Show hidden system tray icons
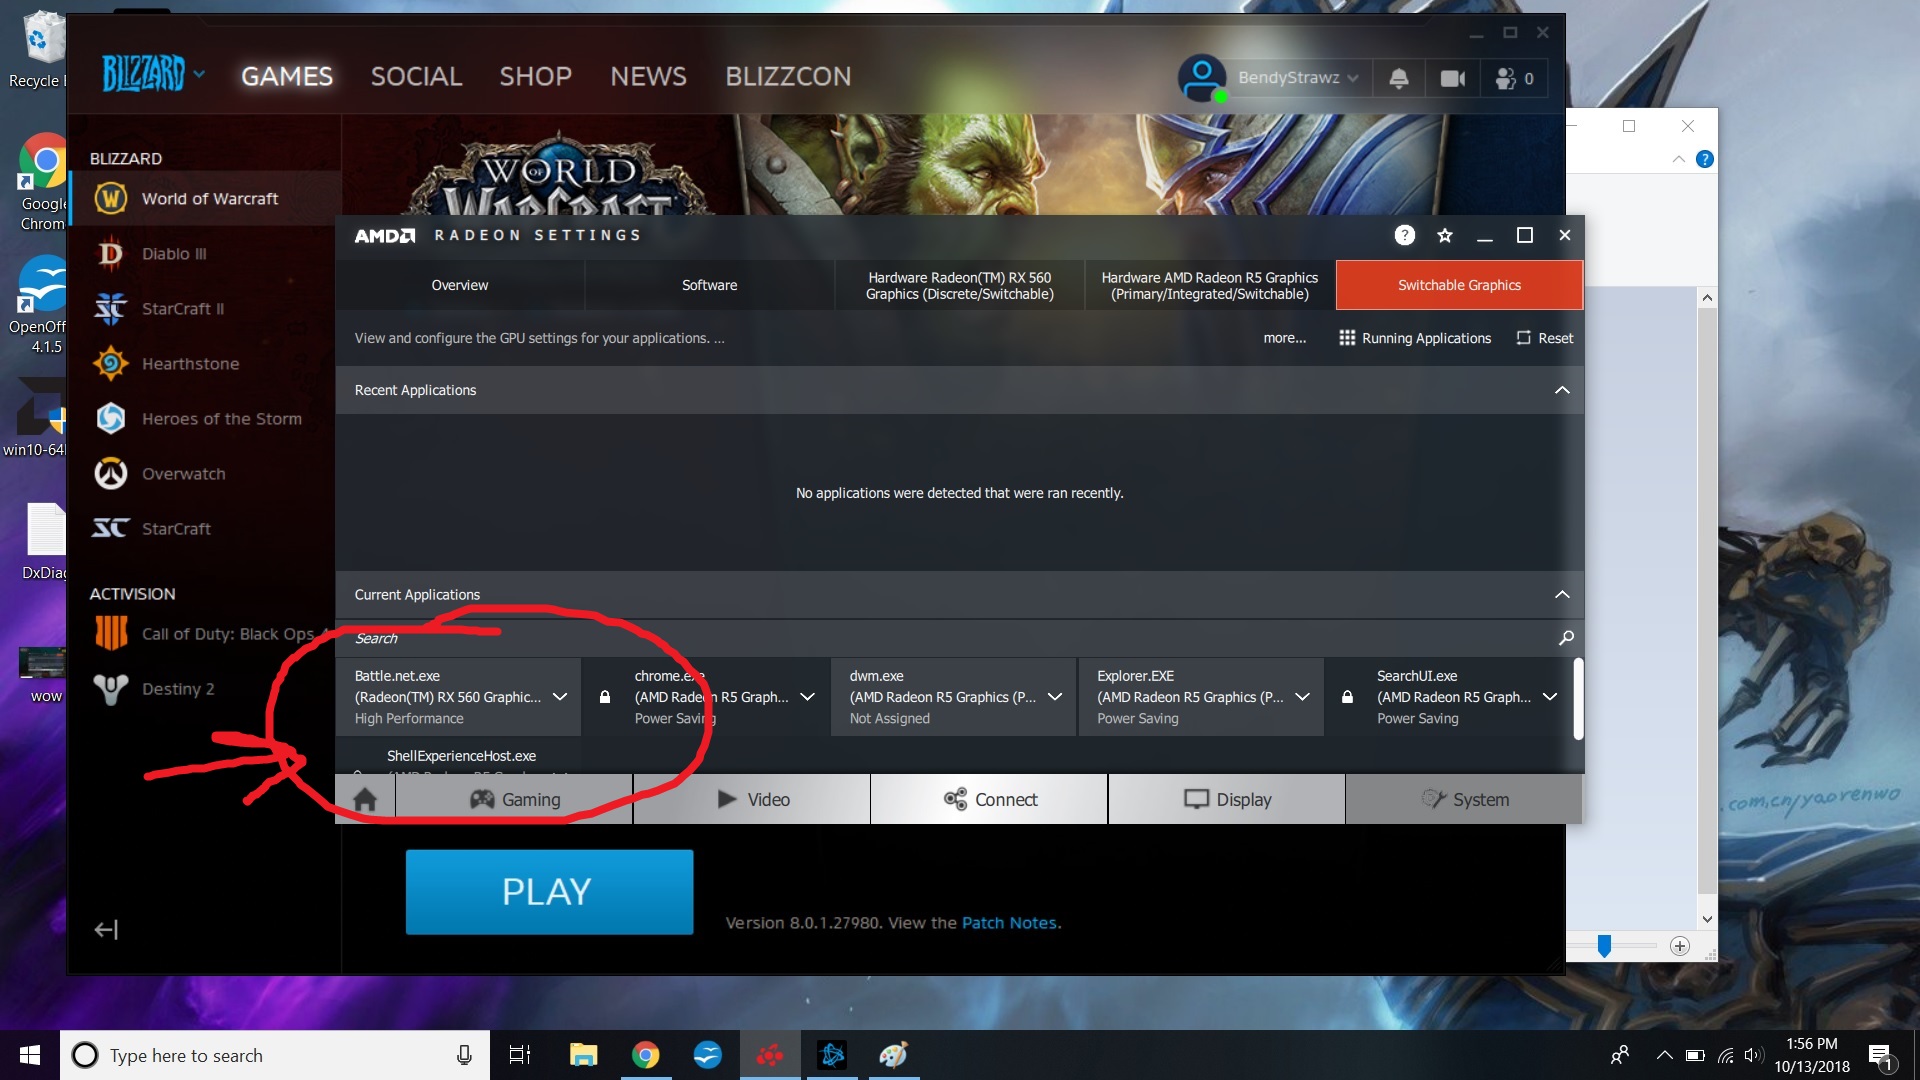The height and width of the screenshot is (1080, 1920). click(x=1664, y=1055)
